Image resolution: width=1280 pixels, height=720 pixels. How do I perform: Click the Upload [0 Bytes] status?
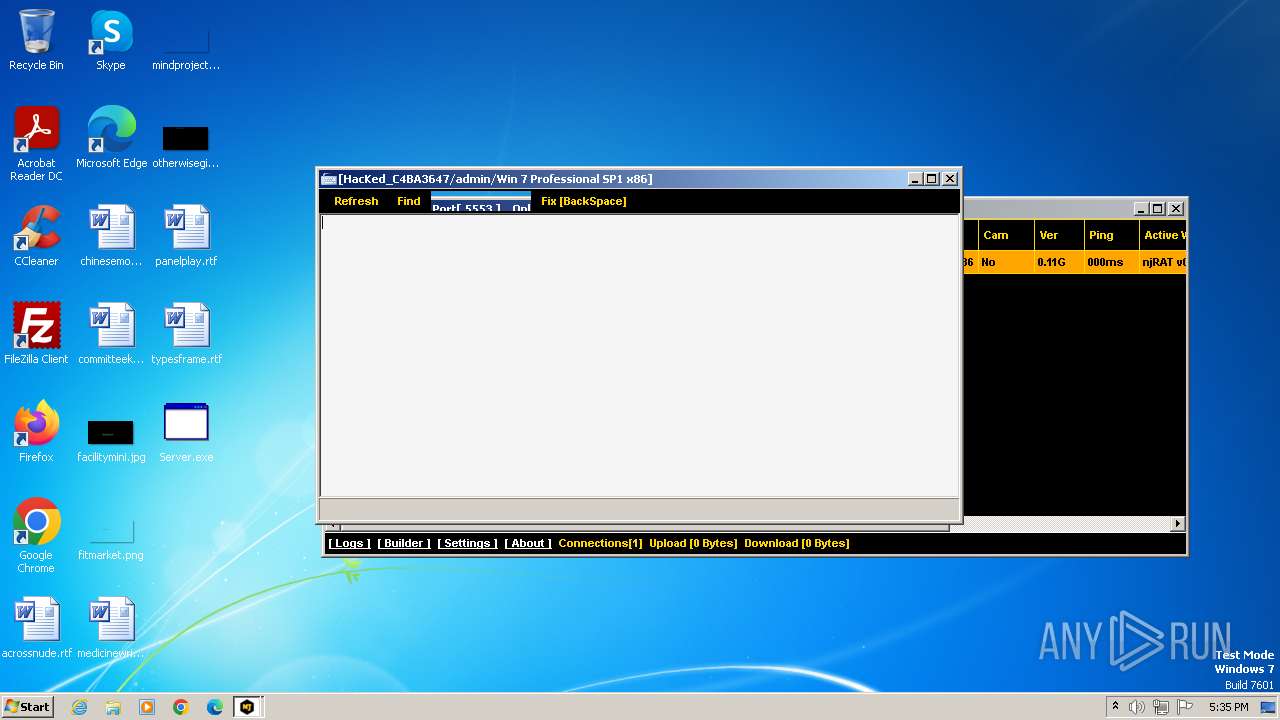[693, 543]
